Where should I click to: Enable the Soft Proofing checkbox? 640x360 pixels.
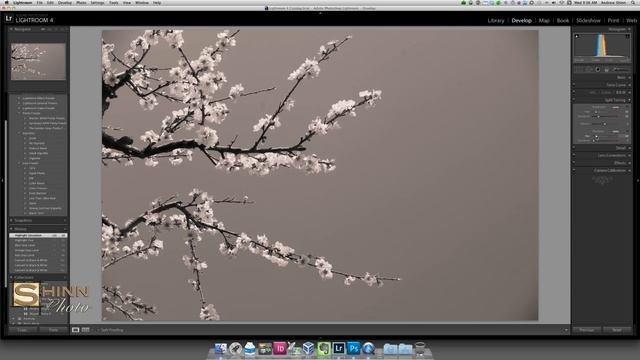pos(98,330)
